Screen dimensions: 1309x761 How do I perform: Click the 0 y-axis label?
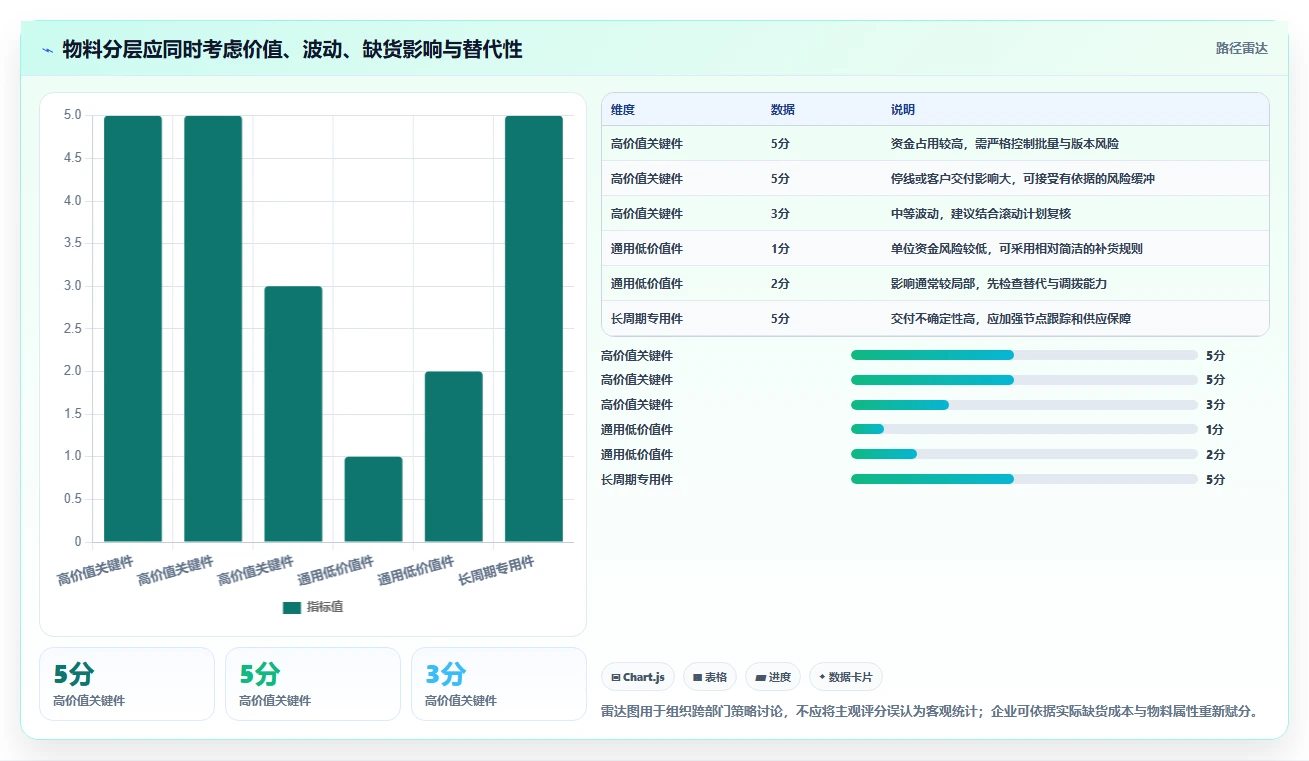coord(78,542)
